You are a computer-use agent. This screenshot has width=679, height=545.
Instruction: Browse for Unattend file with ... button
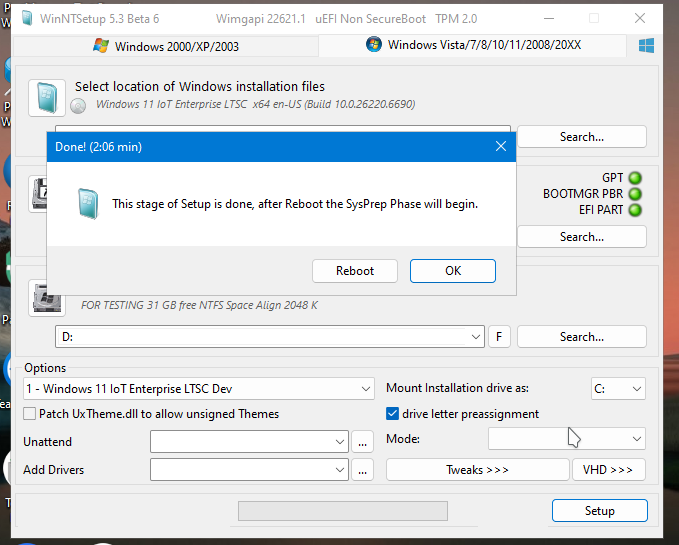[x=362, y=442]
